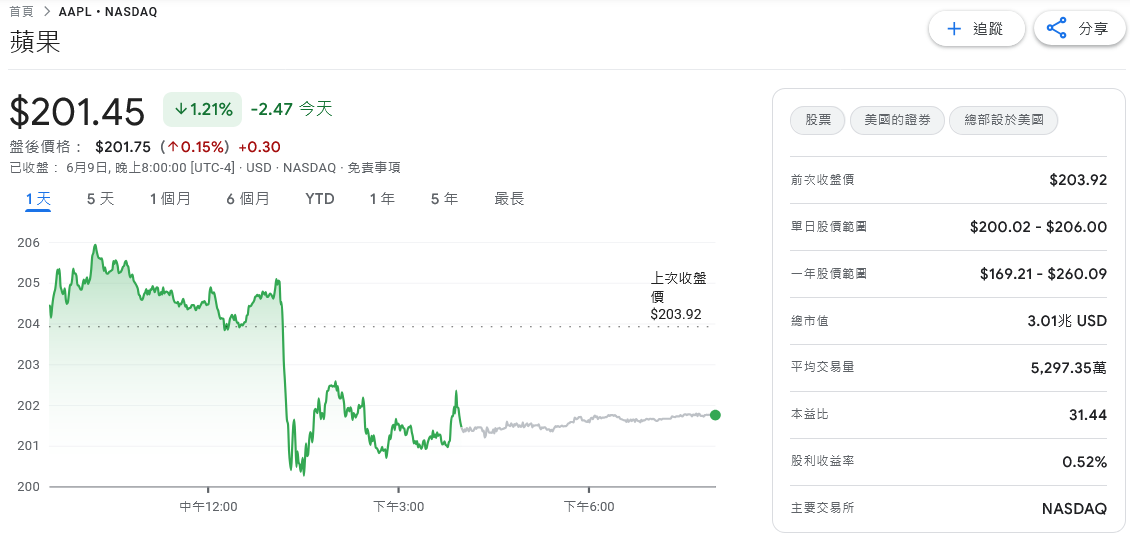
Task: Click the 美國的證券 tag chip
Action: 897,120
